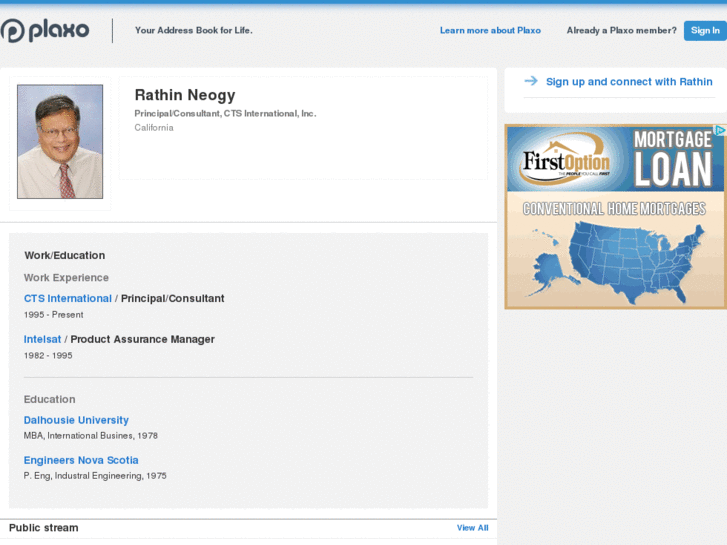Open the First Option mortgage loan ad
Screen dimensions: 727x545
click(615, 217)
